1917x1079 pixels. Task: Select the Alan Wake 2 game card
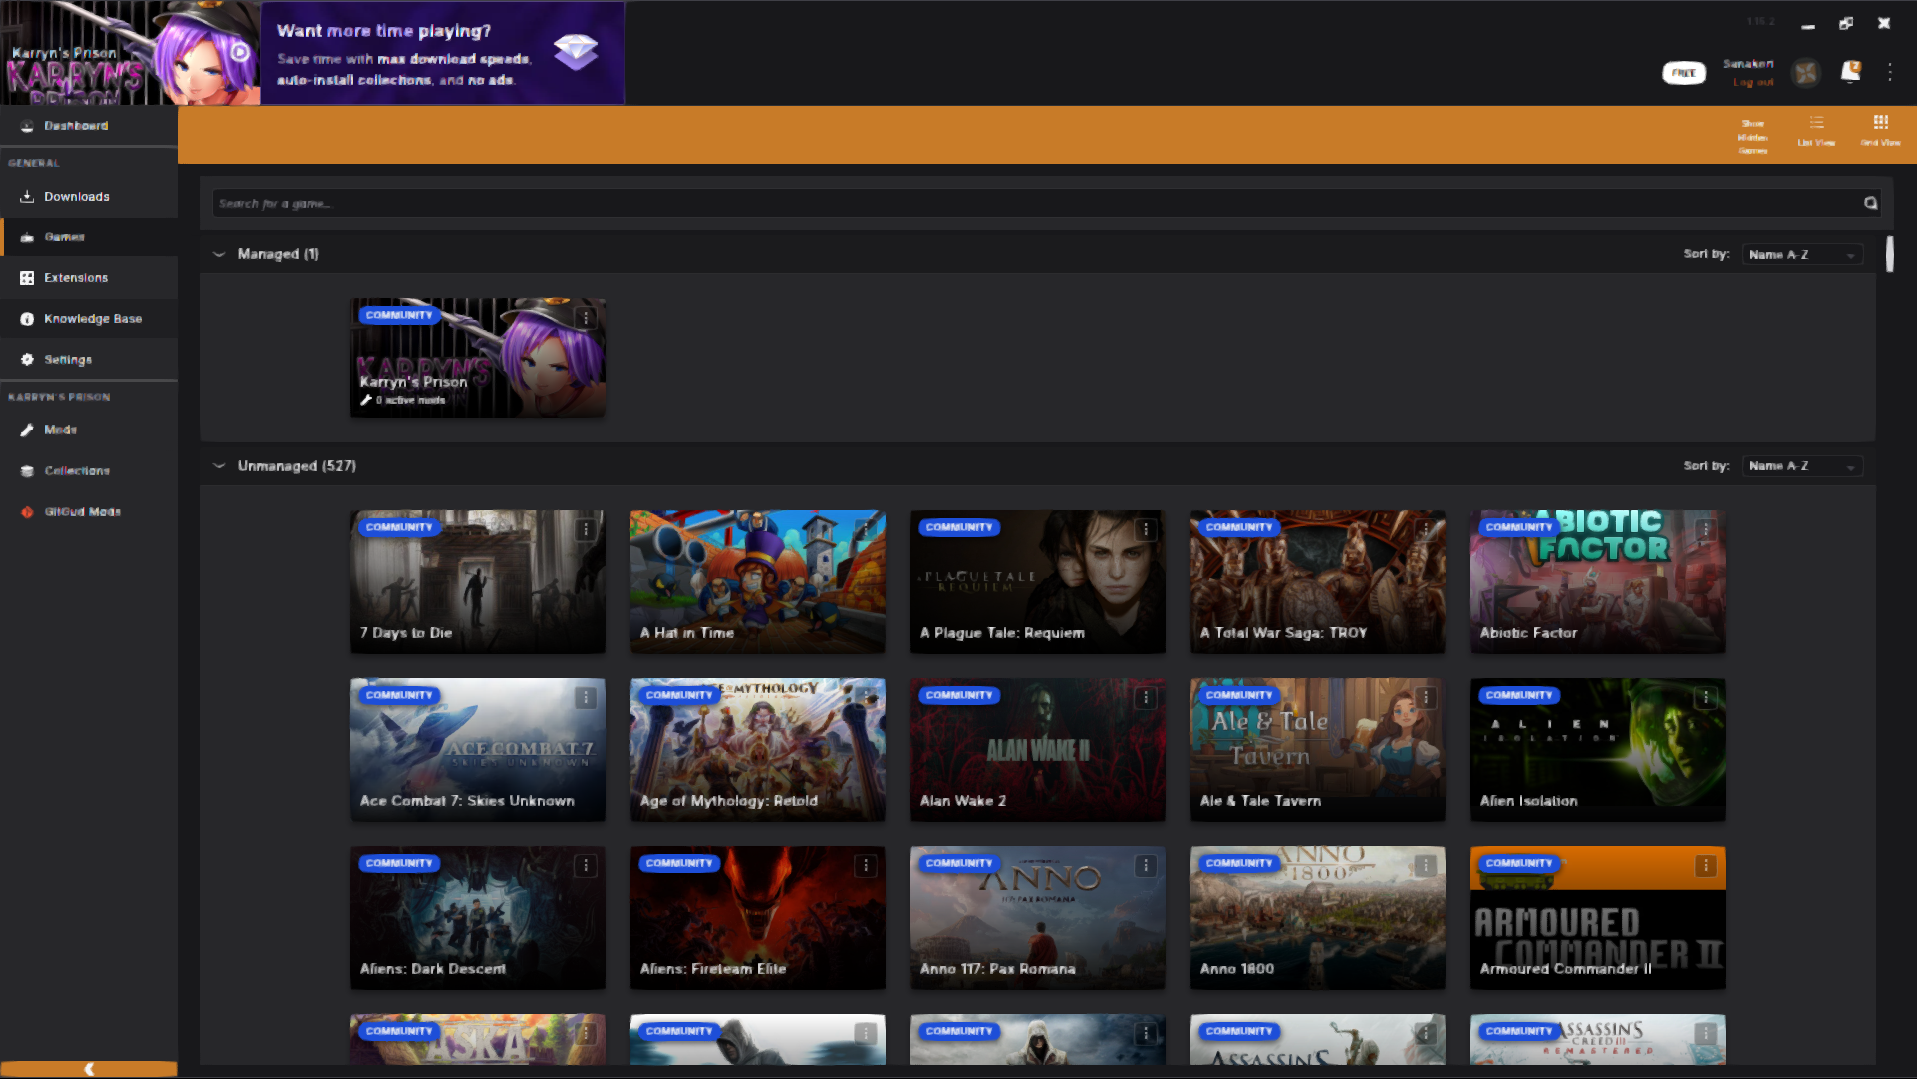click(1038, 750)
